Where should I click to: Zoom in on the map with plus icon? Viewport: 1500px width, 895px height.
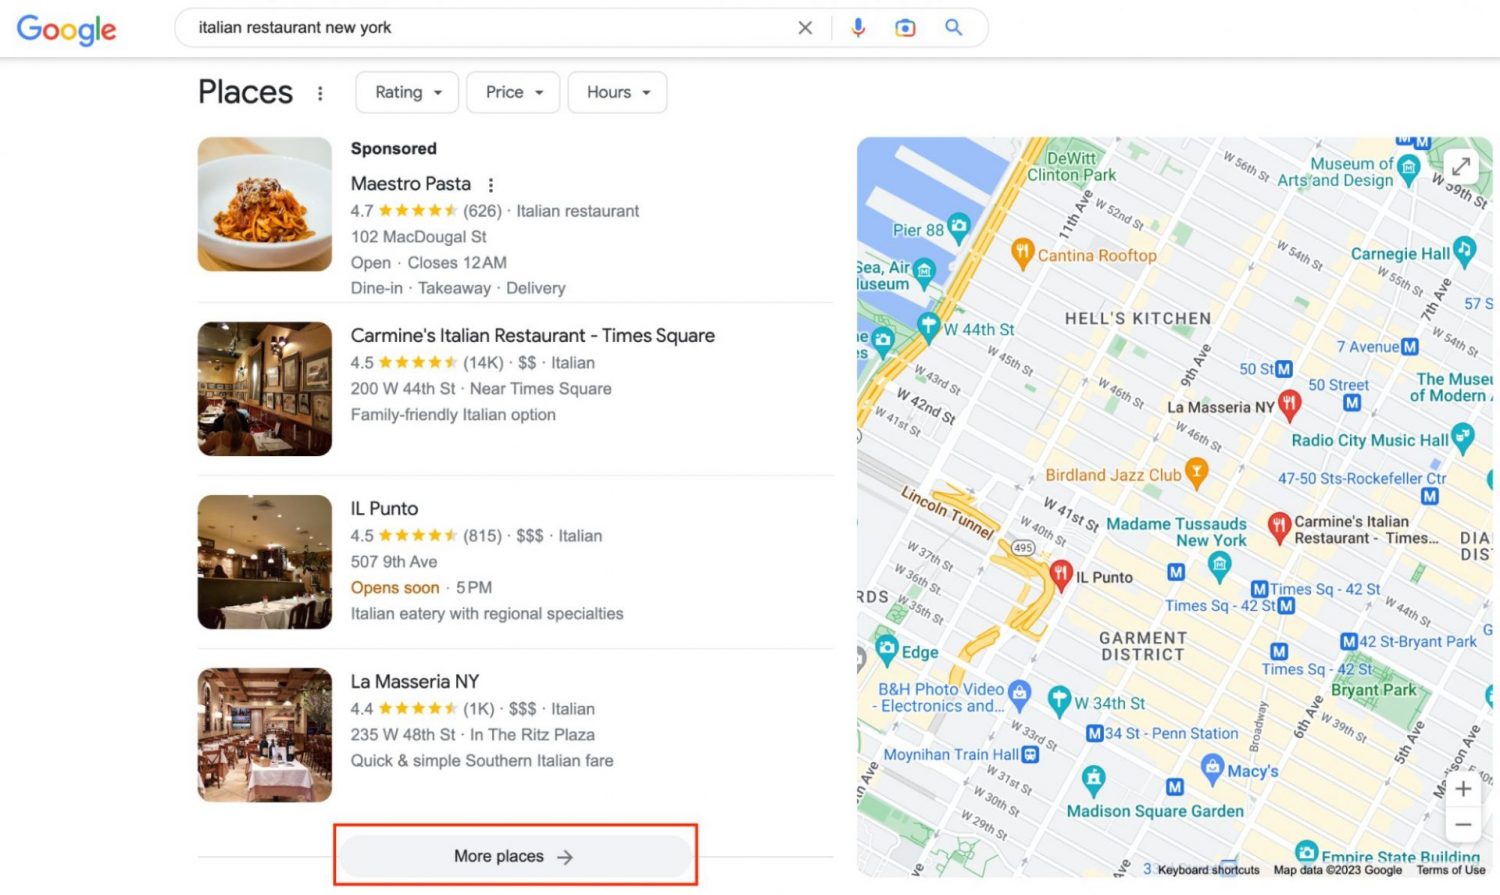click(x=1463, y=789)
